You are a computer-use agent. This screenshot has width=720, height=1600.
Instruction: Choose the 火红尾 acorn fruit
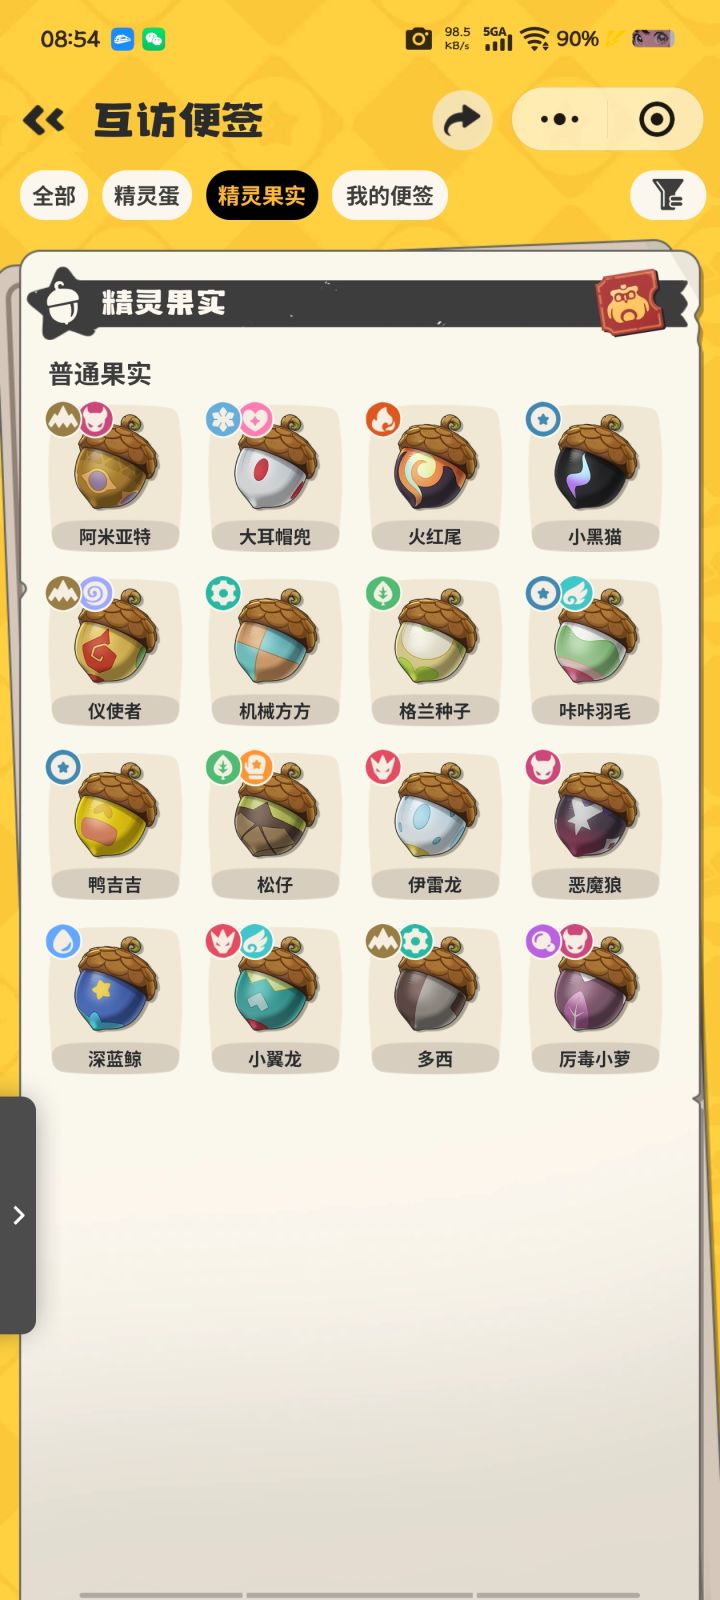point(435,478)
